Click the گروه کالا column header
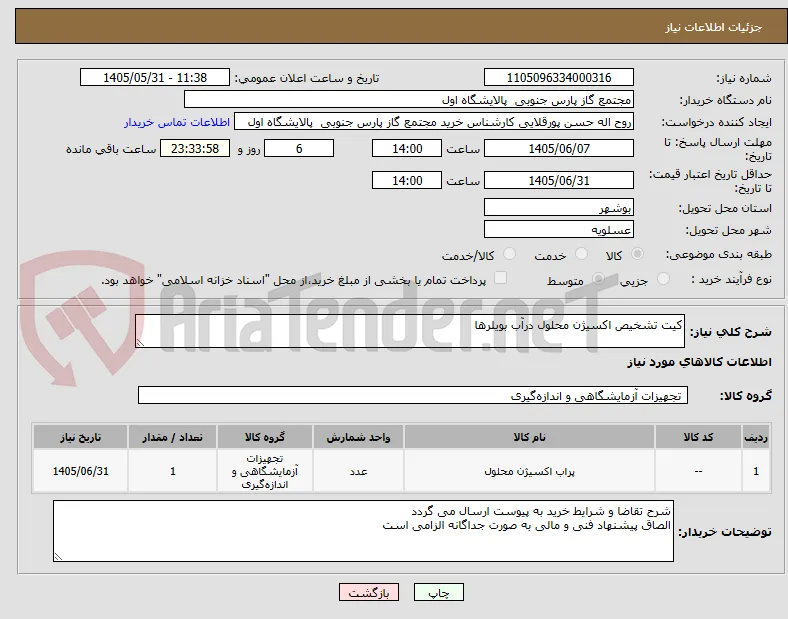Screen dimensions: 788x619 [x=265, y=437]
